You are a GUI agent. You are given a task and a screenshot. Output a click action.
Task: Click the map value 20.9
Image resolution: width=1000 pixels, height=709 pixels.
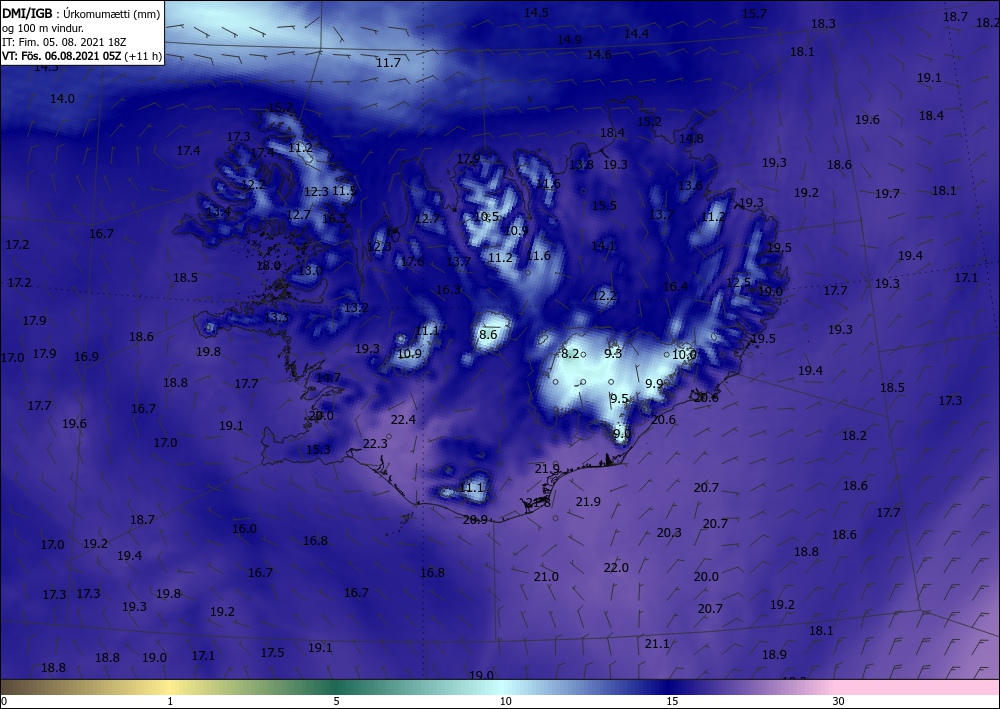click(475, 520)
